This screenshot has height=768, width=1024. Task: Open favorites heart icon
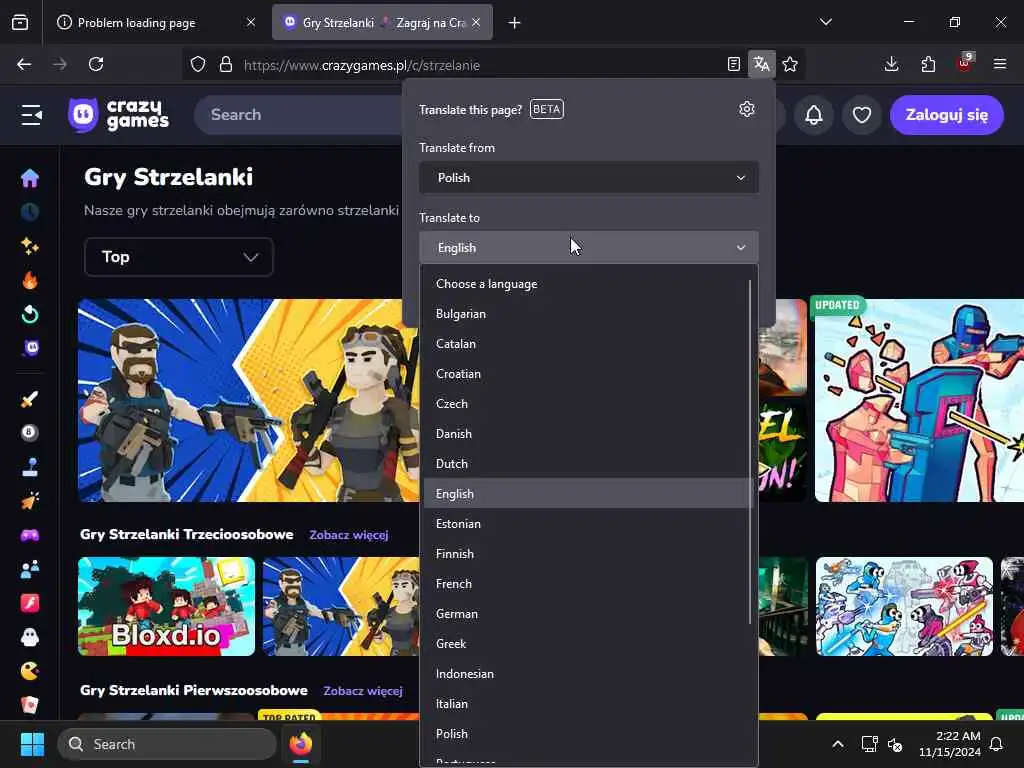click(x=862, y=115)
